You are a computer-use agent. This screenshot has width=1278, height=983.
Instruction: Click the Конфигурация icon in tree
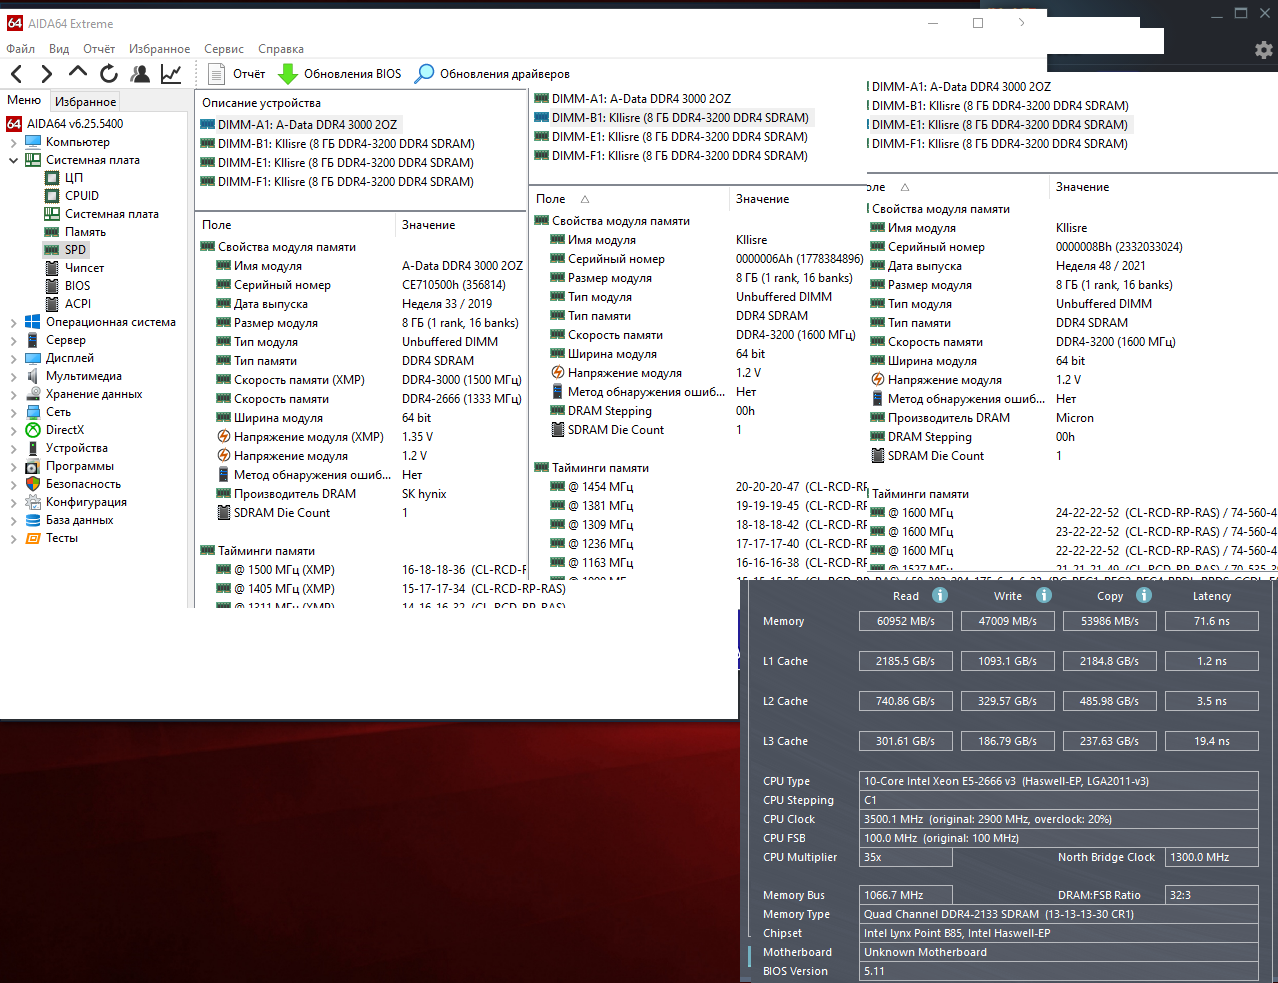[32, 502]
